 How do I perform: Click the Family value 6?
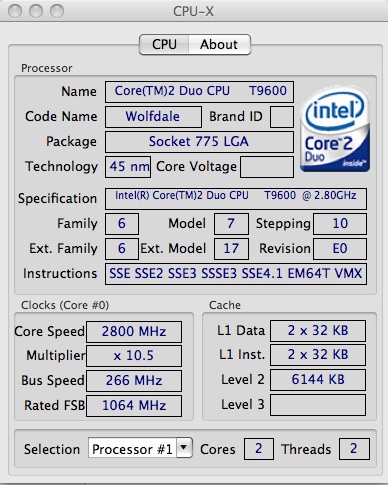point(122,224)
